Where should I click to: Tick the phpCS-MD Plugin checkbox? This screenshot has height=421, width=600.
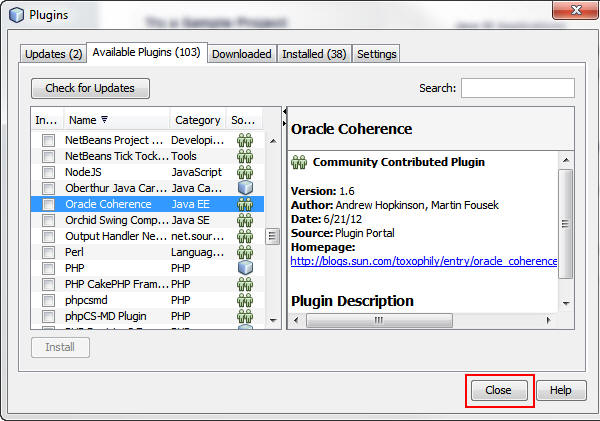(x=48, y=317)
